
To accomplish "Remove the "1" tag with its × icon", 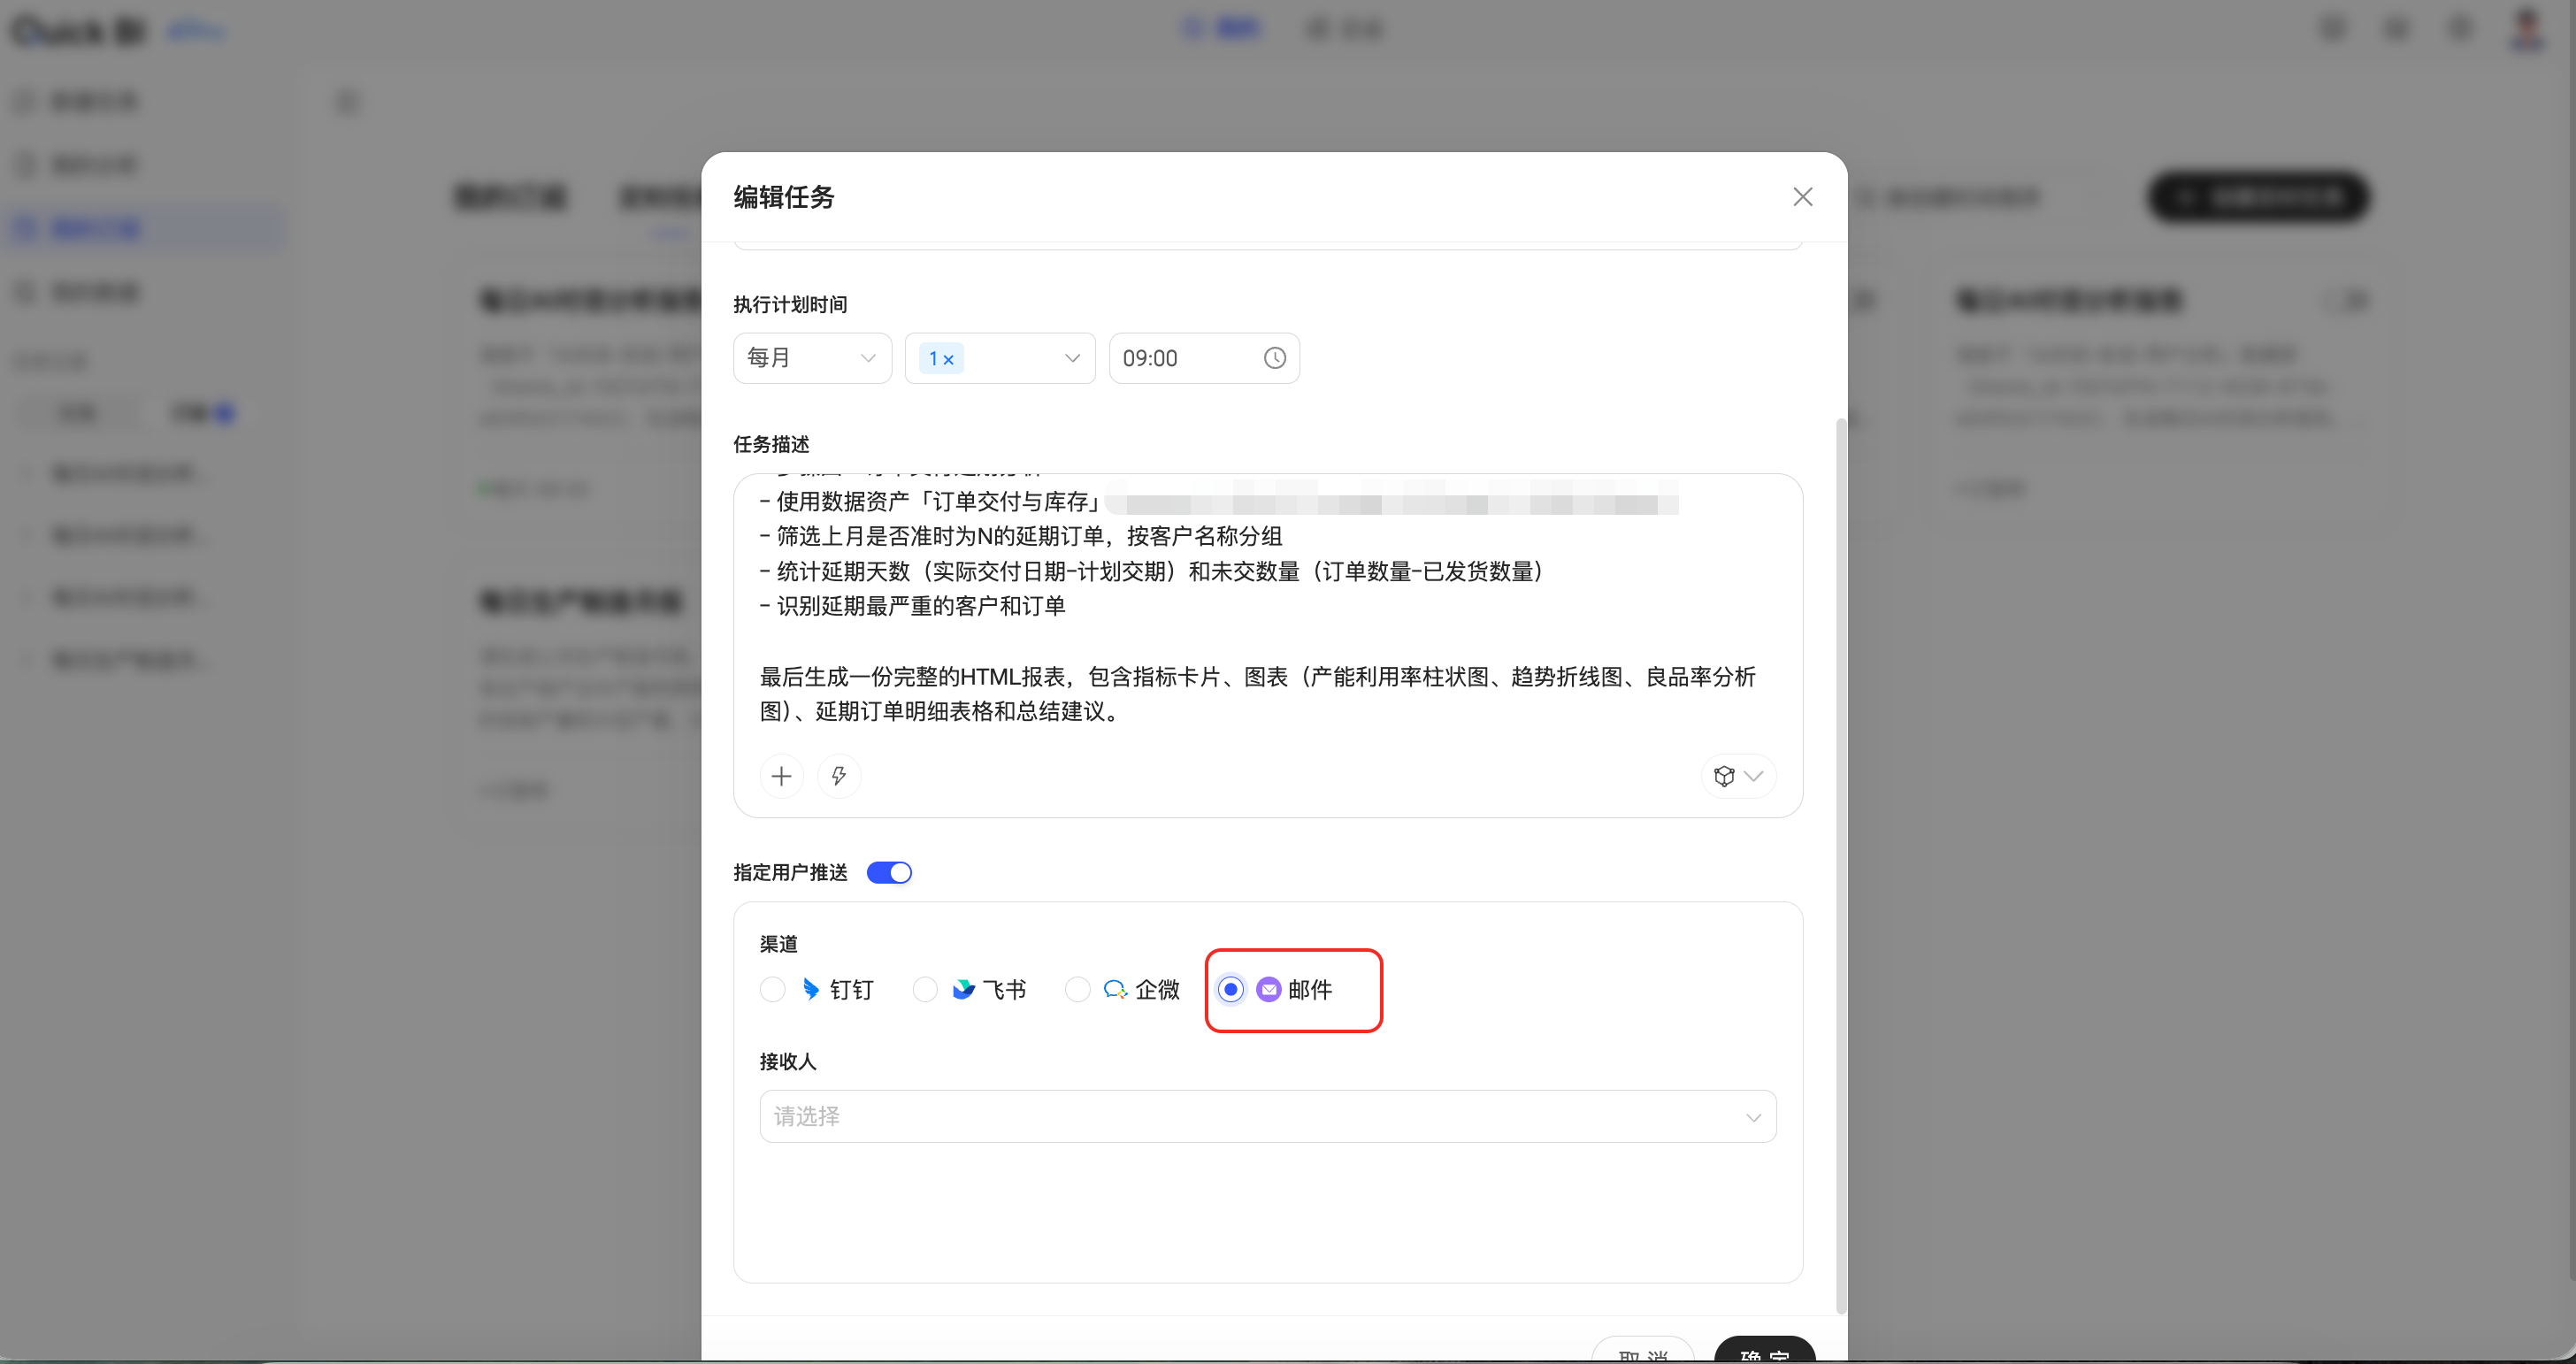I will coord(948,359).
